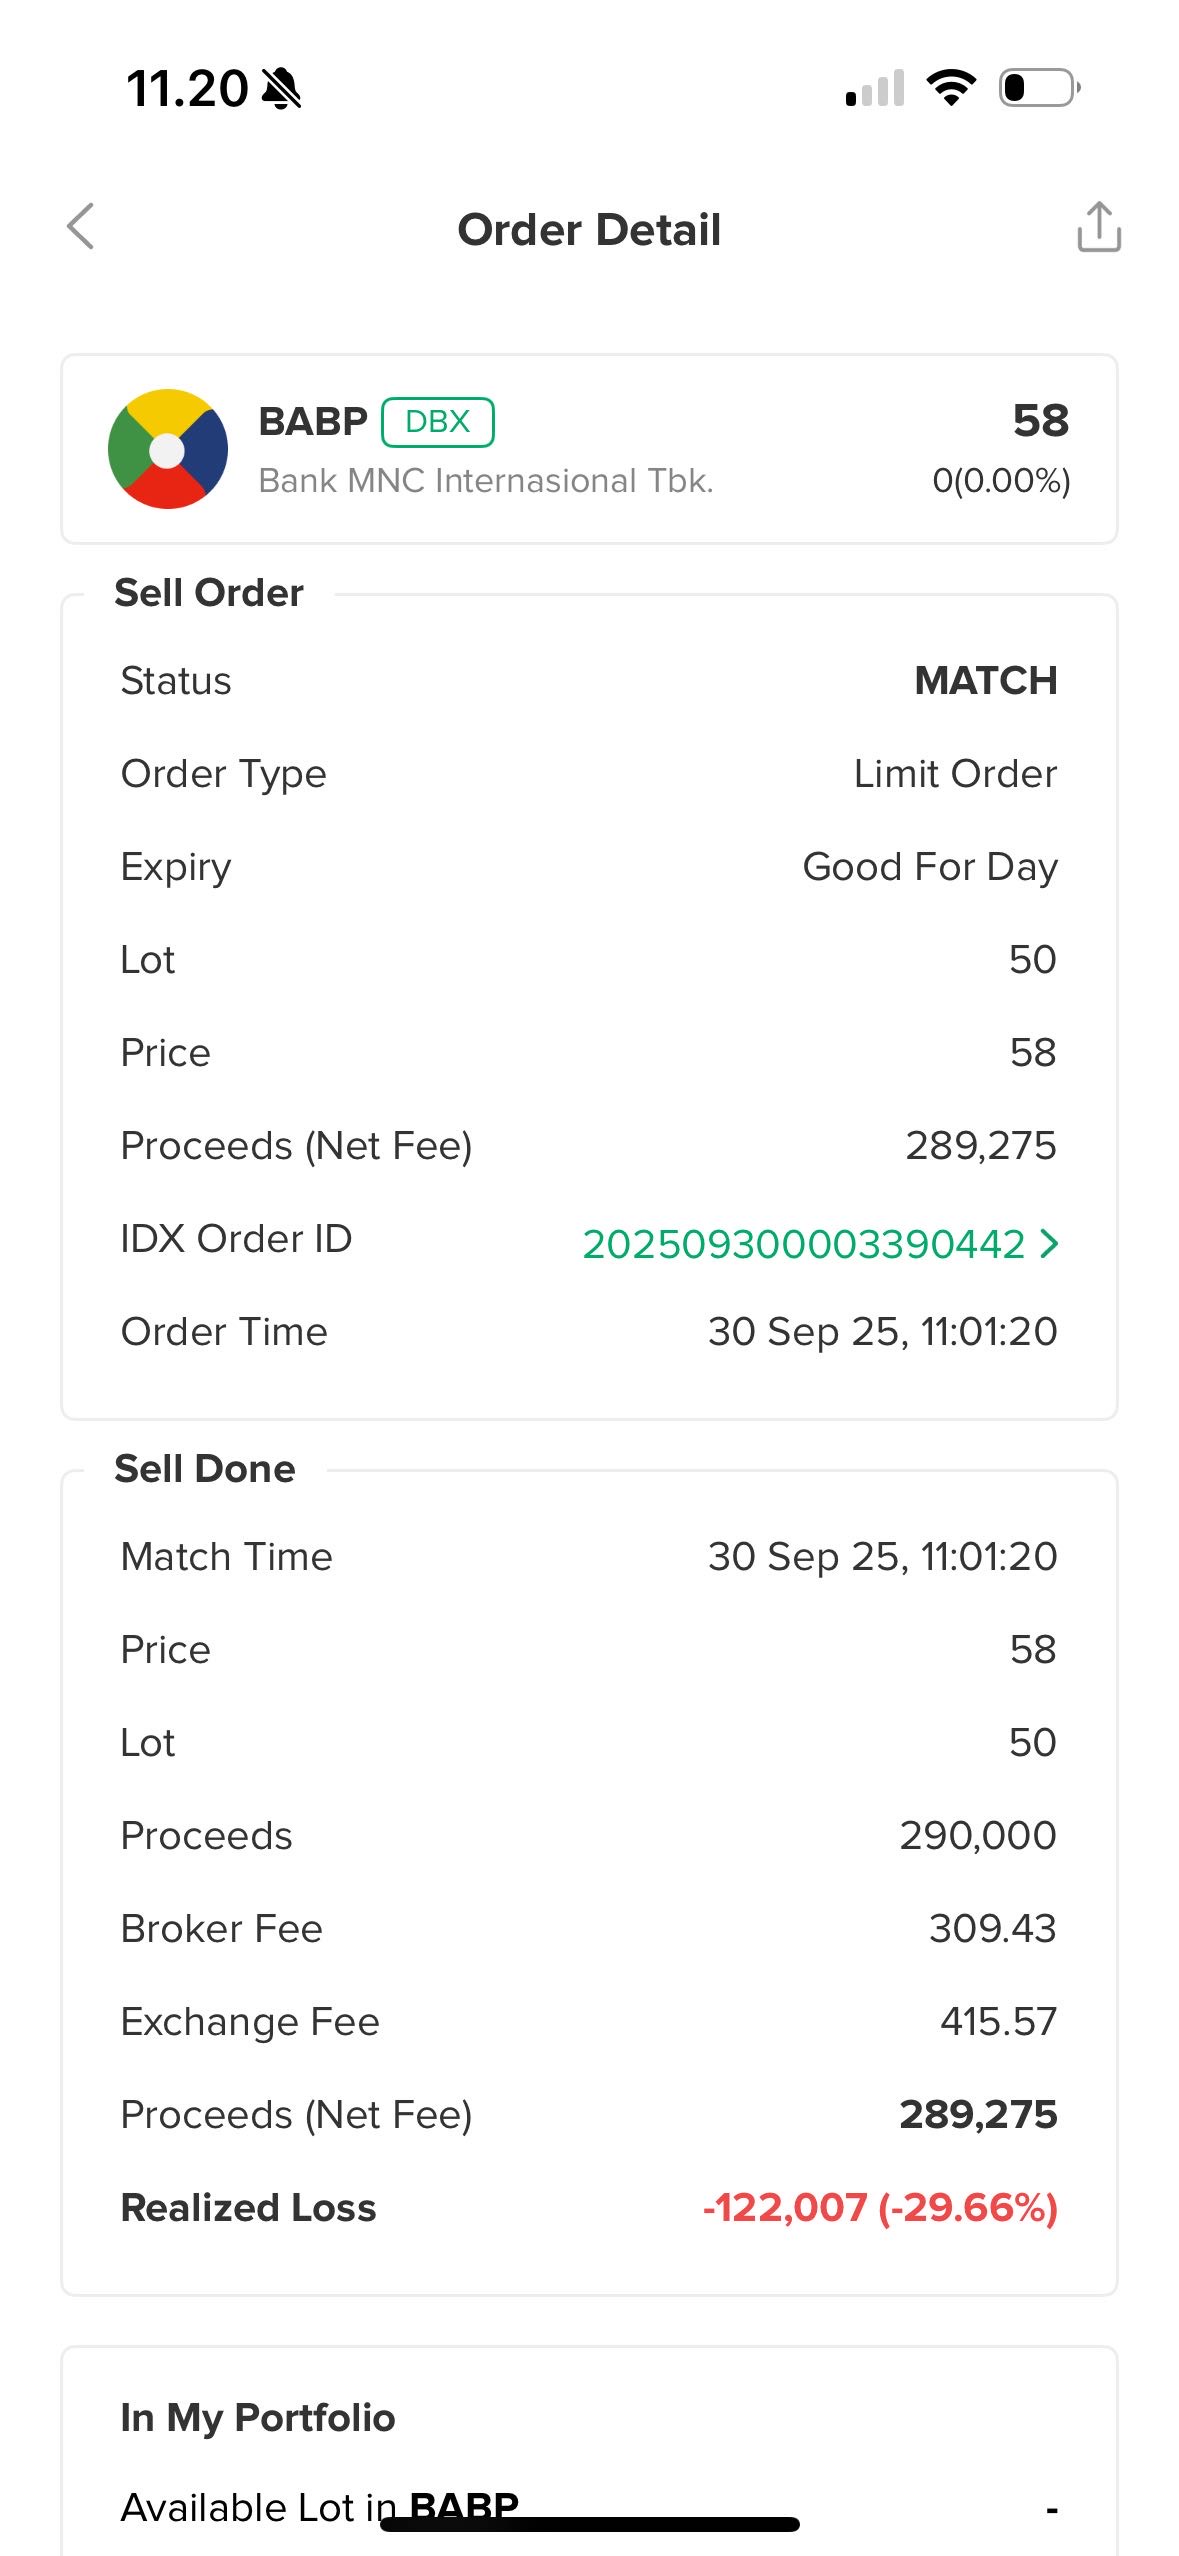This screenshot has height=2556, width=1179.
Task: Tap the MATCH status value
Action: tap(985, 681)
